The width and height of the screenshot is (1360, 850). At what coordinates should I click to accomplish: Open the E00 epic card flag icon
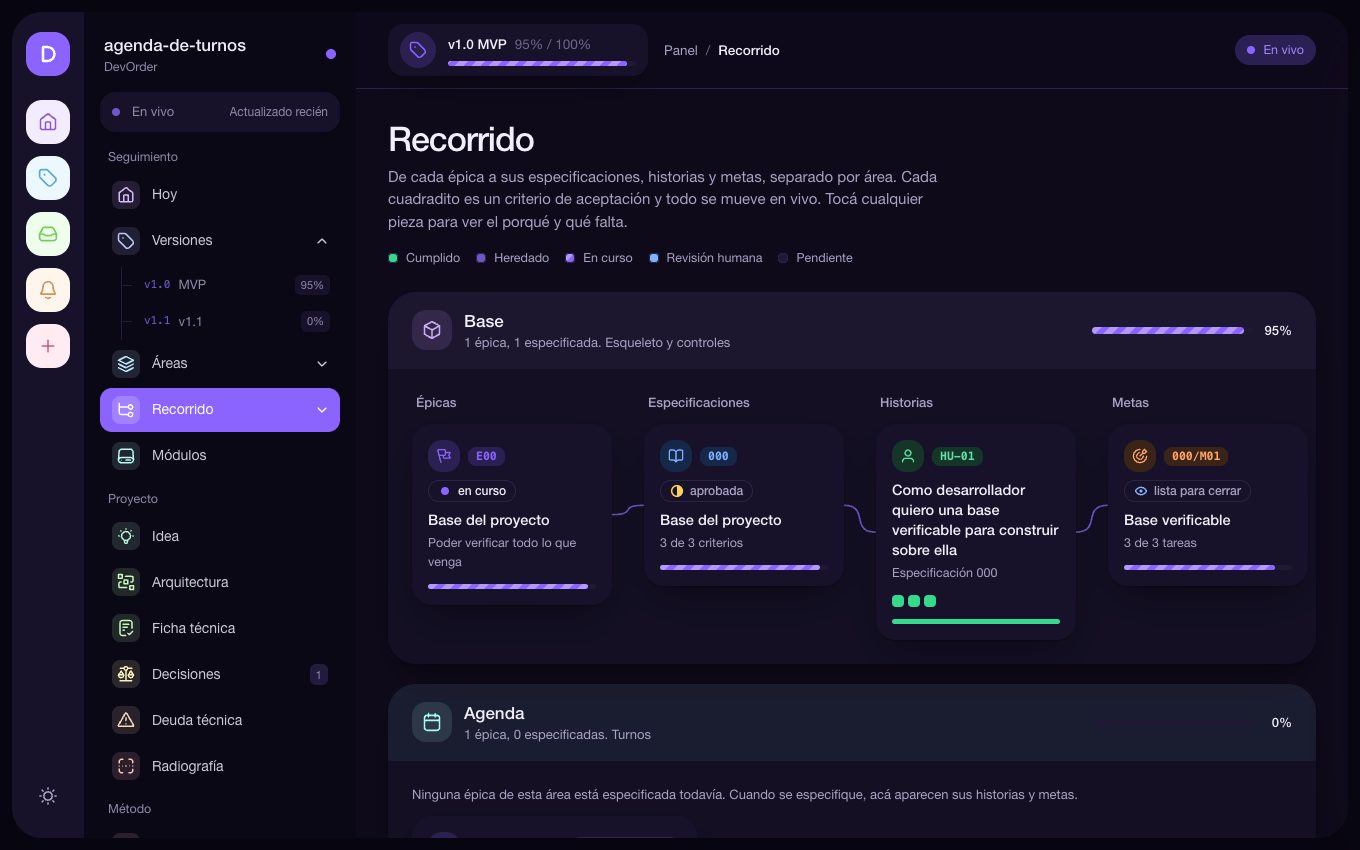click(444, 456)
